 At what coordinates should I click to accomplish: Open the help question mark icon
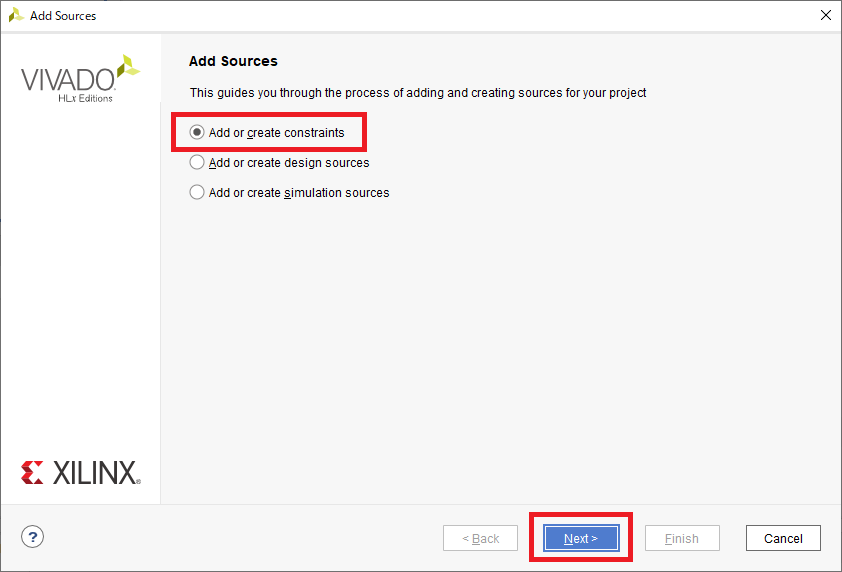tap(32, 537)
